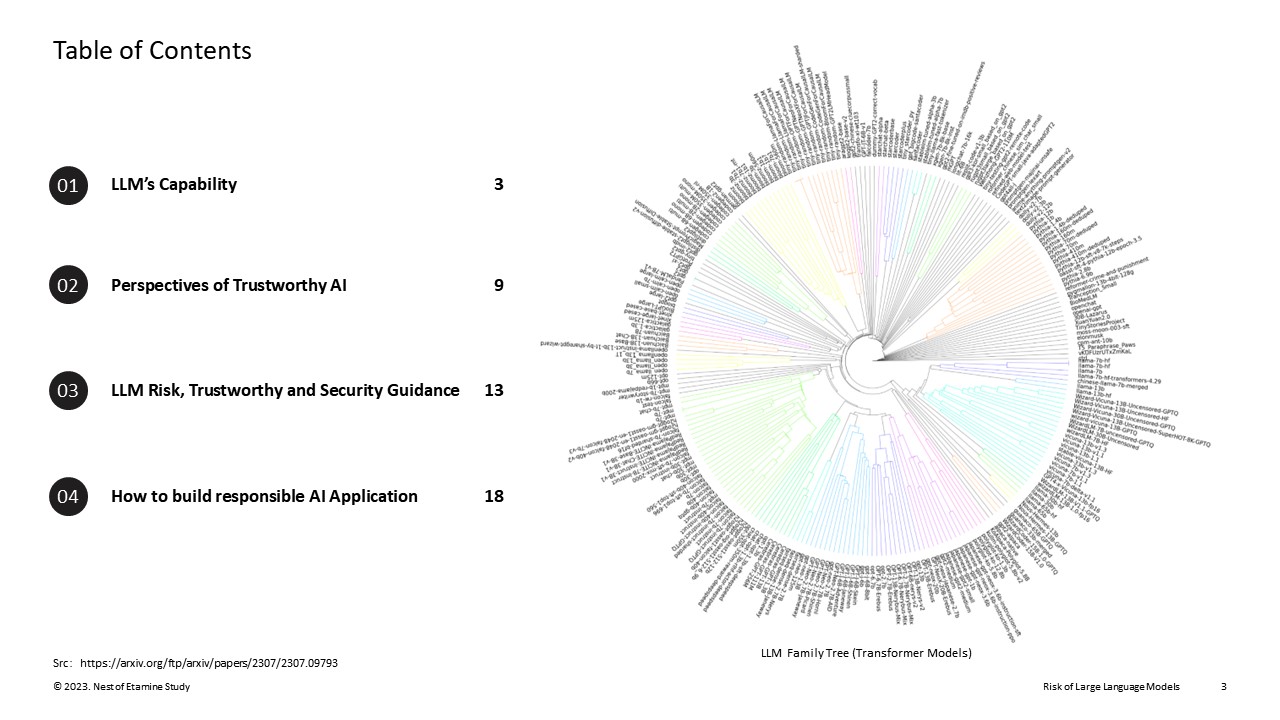Select 'Perspectives of Trustworthy AI' entry
This screenshot has width=1280, height=720.
[x=229, y=285]
